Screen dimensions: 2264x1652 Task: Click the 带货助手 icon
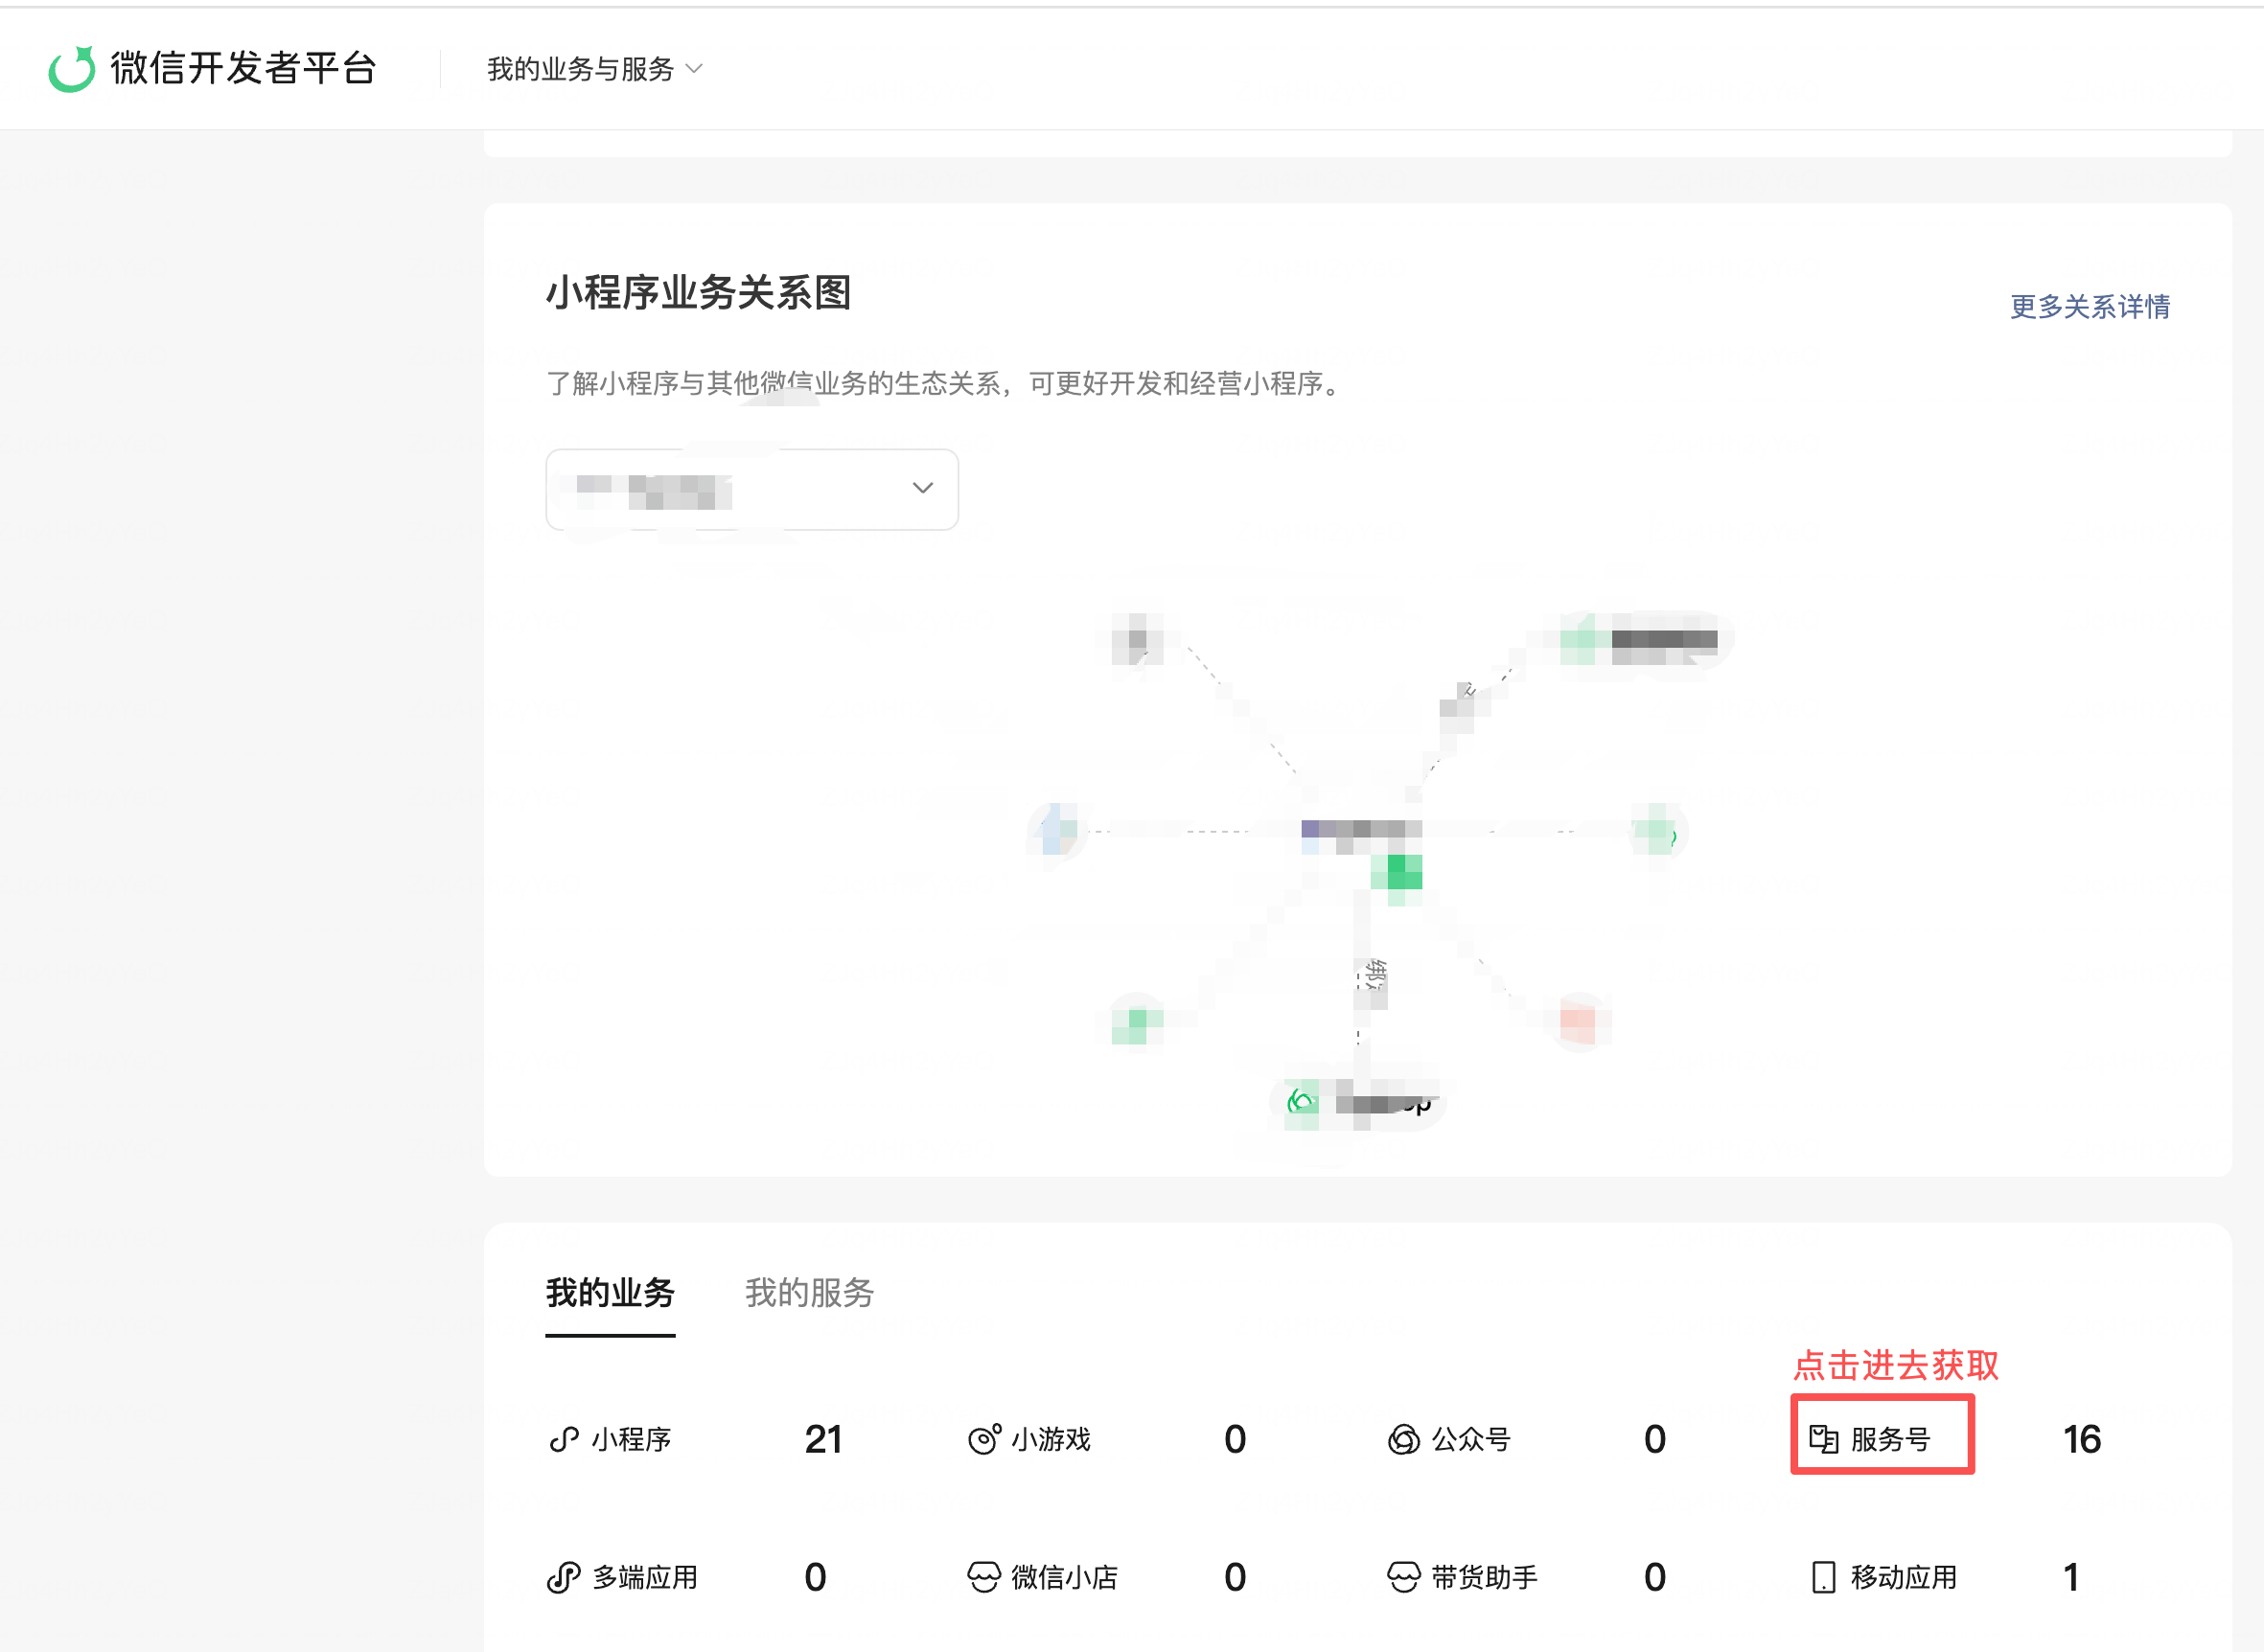1403,1577
